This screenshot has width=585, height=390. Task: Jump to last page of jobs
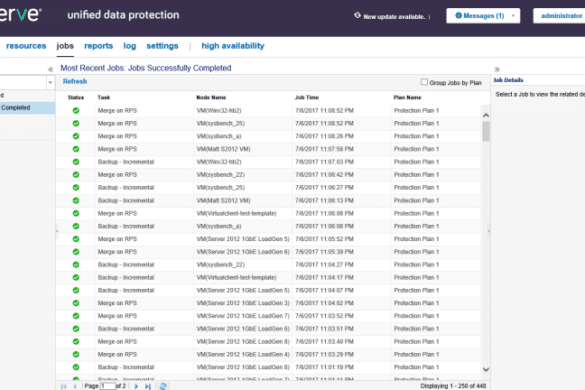[x=148, y=386]
